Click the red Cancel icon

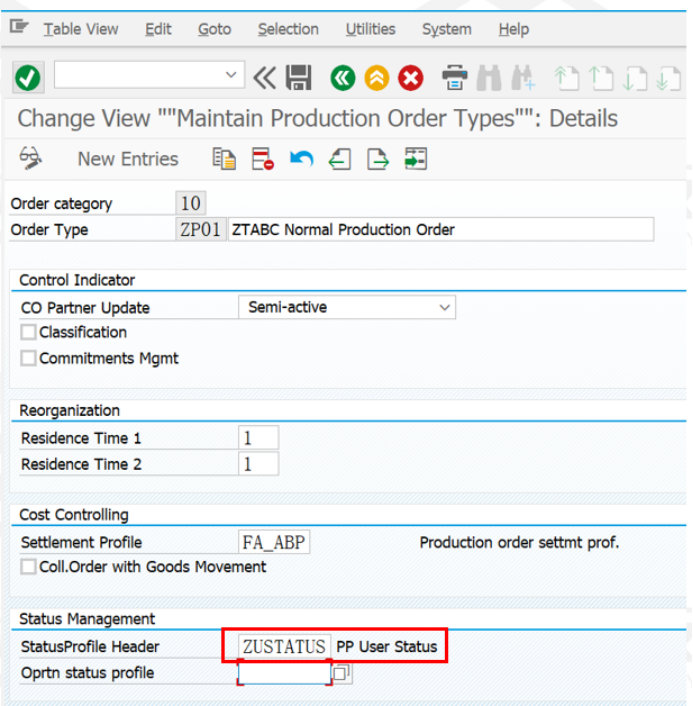[x=411, y=77]
